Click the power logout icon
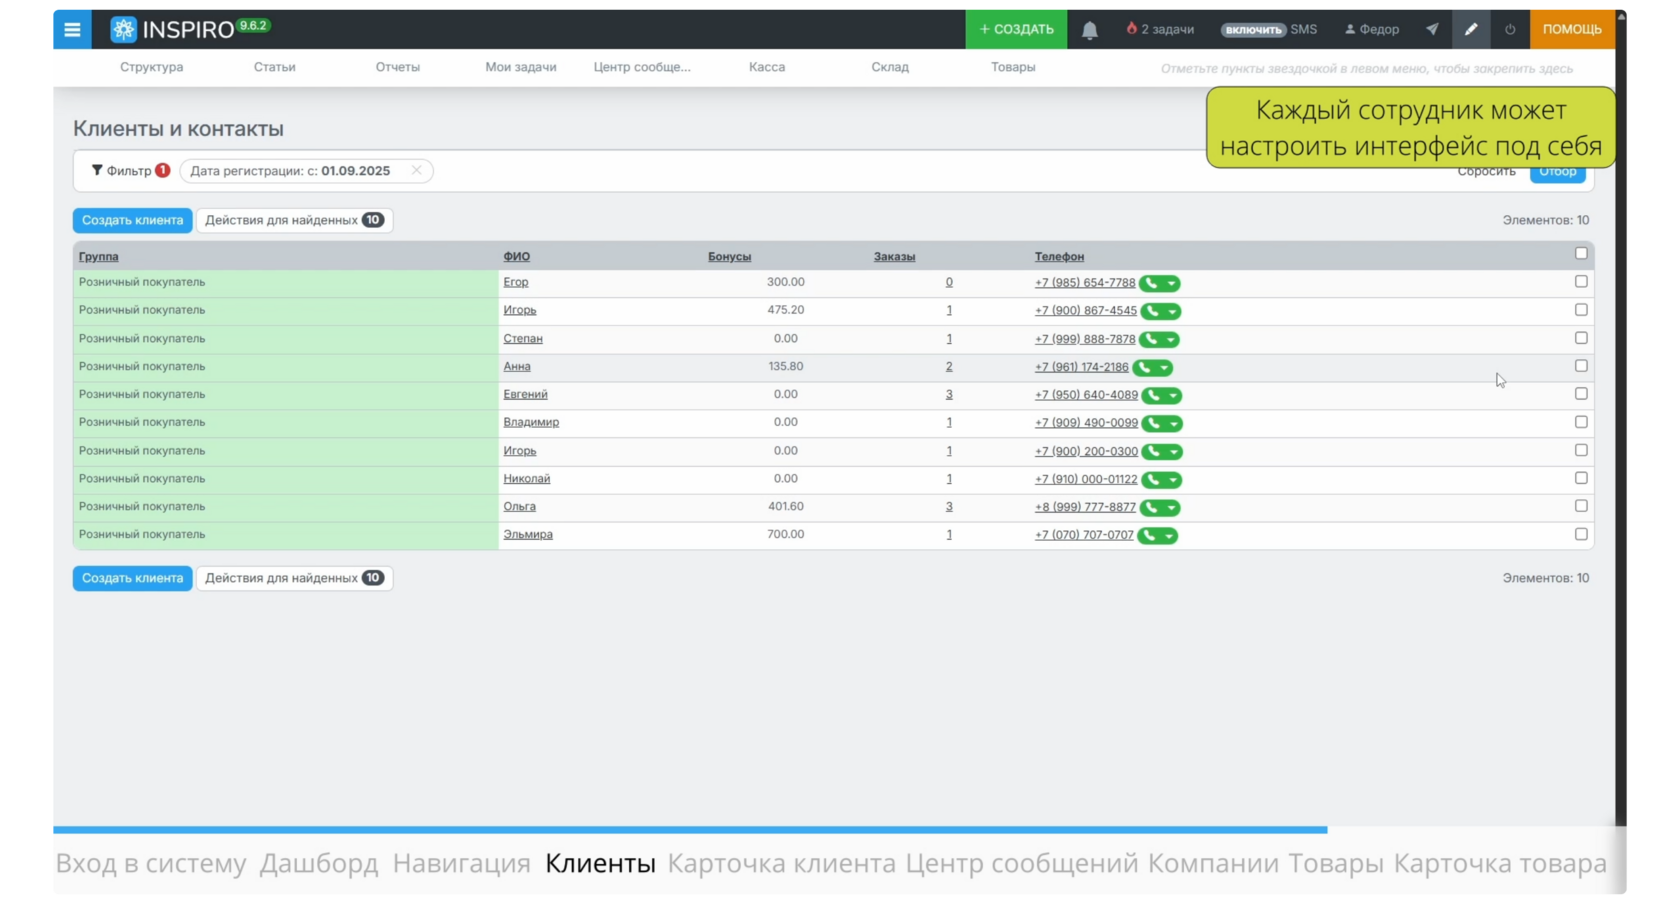 (x=1510, y=30)
